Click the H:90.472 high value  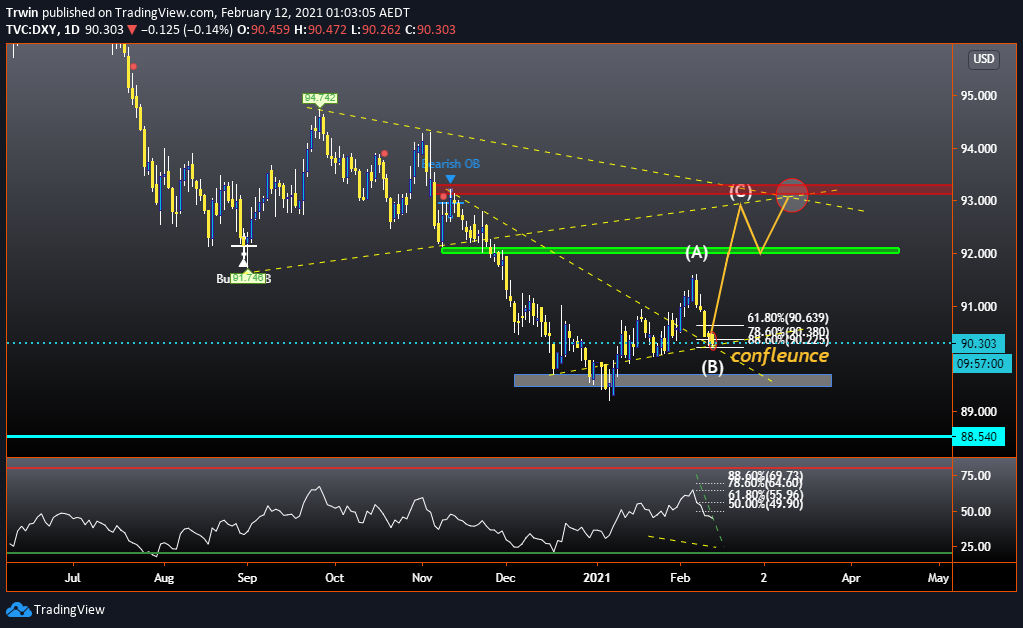[x=320, y=30]
